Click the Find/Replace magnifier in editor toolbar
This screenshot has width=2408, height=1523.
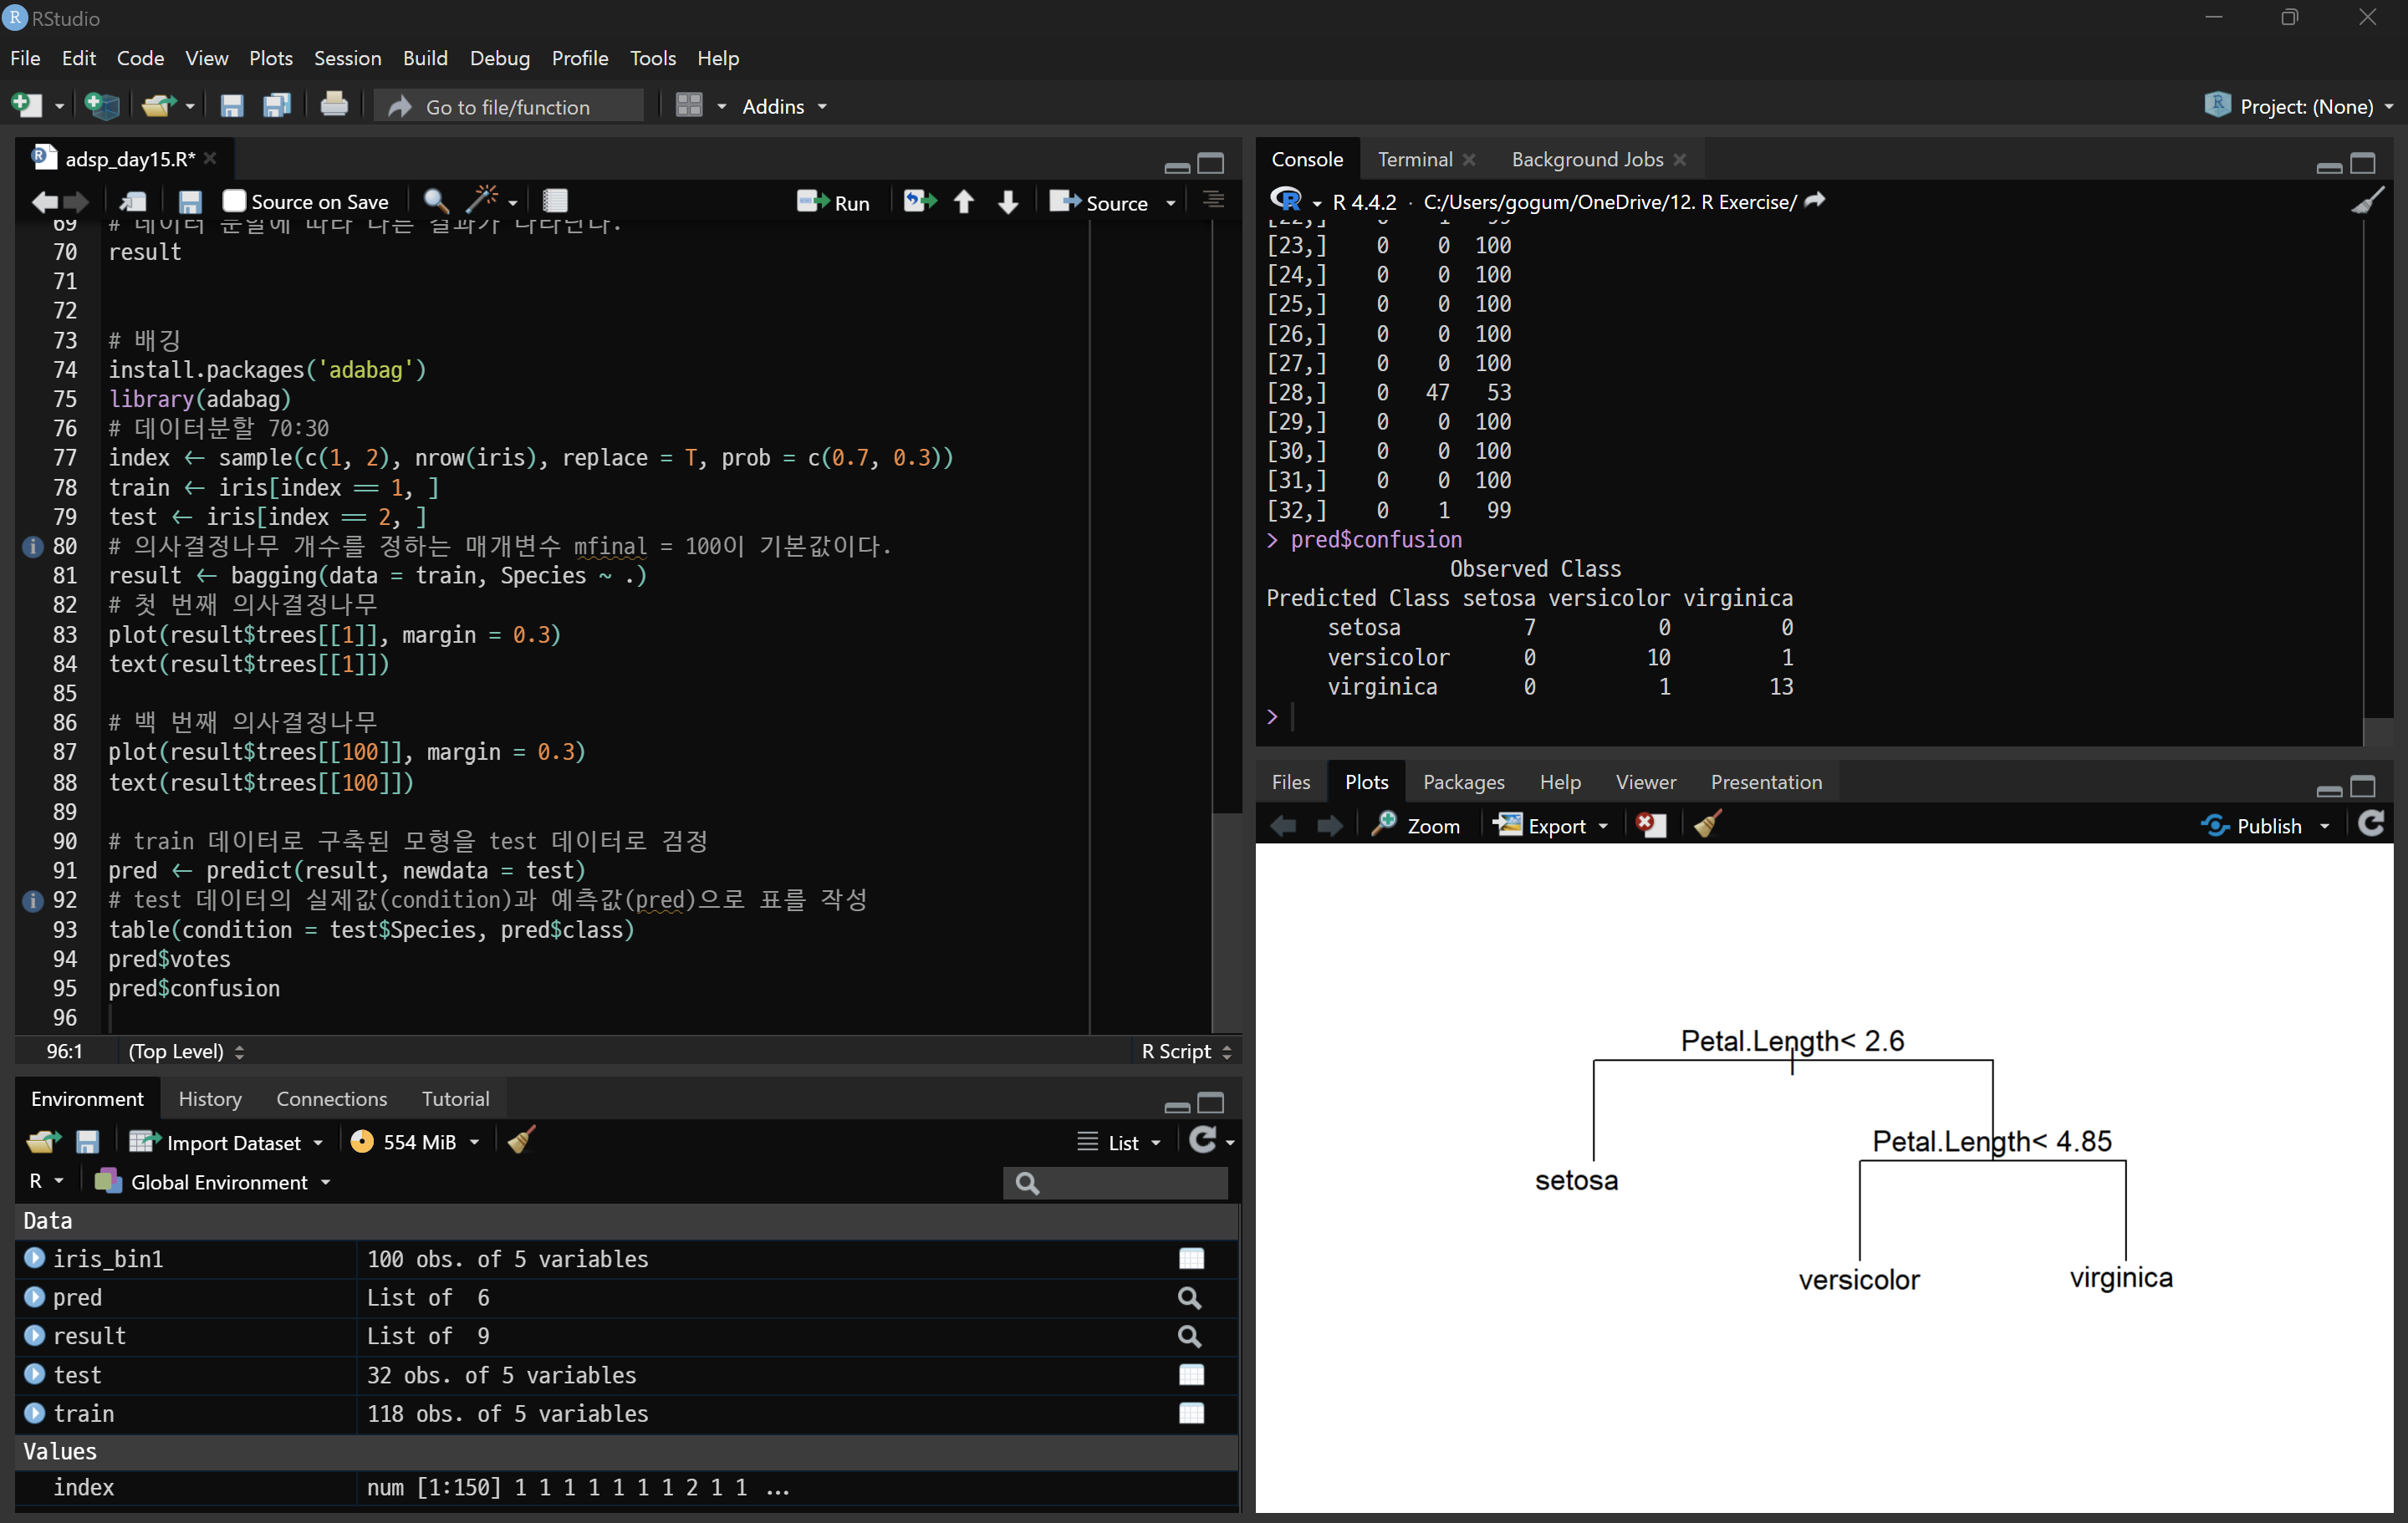(x=435, y=201)
